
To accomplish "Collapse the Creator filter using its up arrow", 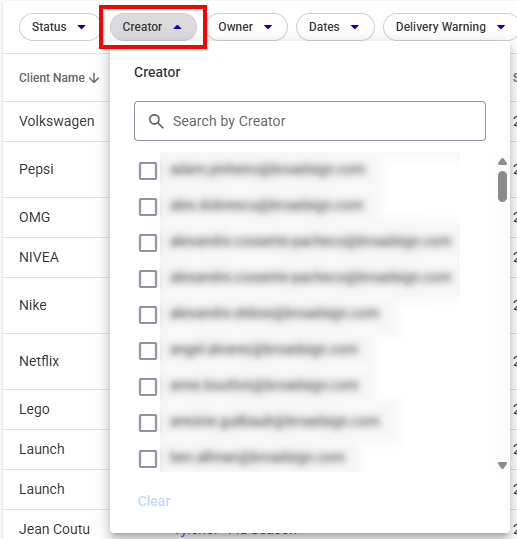I will pyautogui.click(x=177, y=27).
